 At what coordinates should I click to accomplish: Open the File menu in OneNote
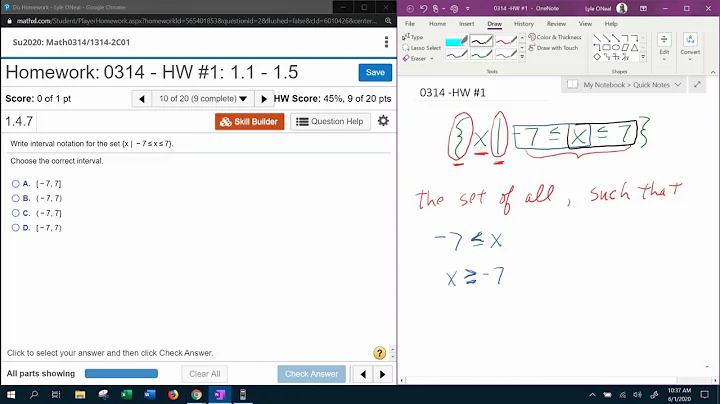(410, 23)
